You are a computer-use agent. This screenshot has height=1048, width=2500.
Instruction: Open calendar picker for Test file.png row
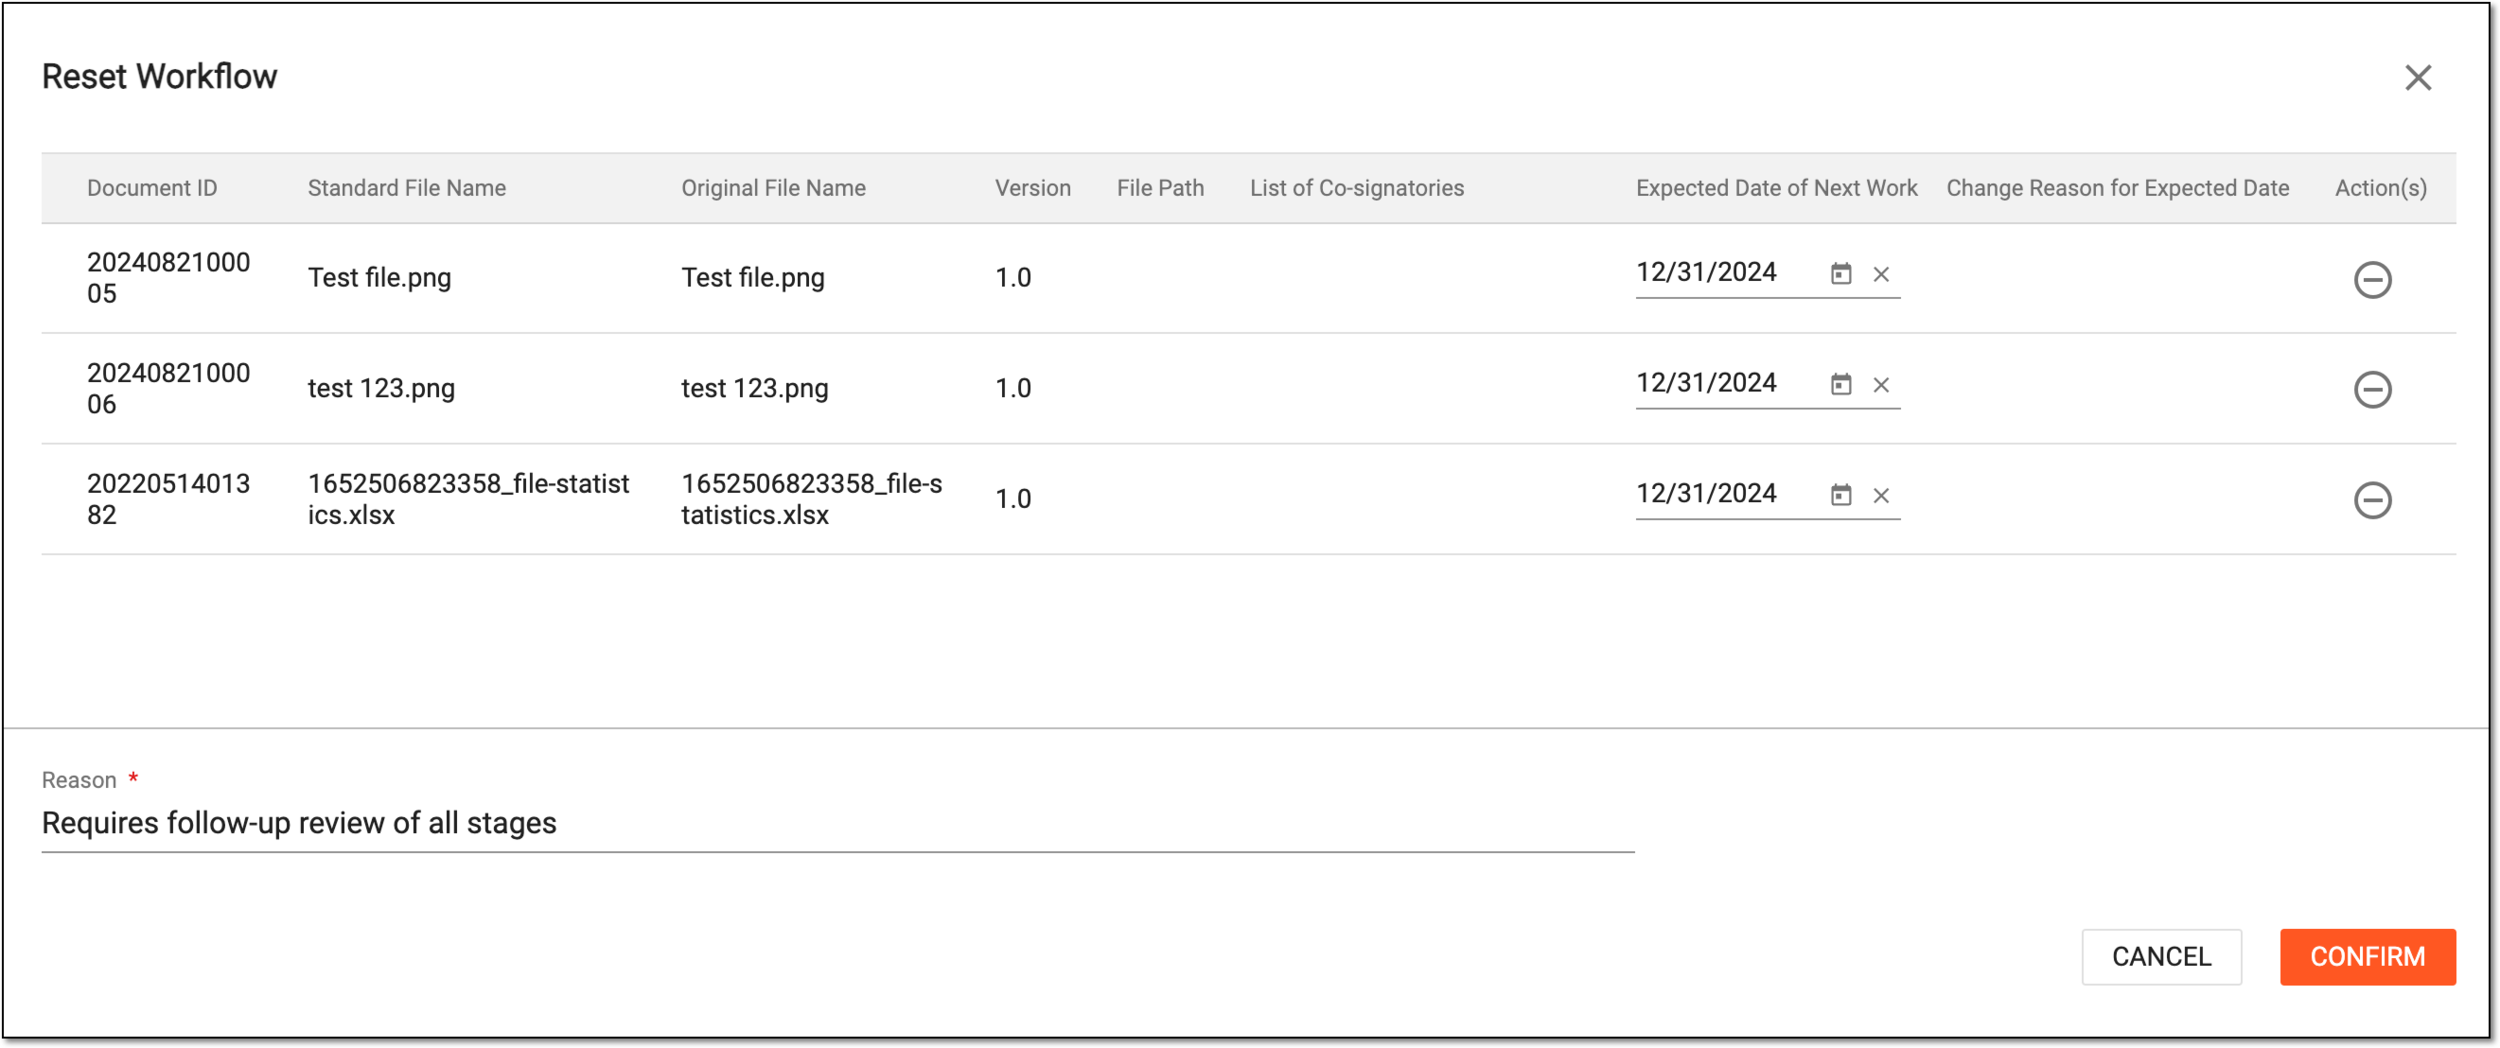tap(1840, 273)
